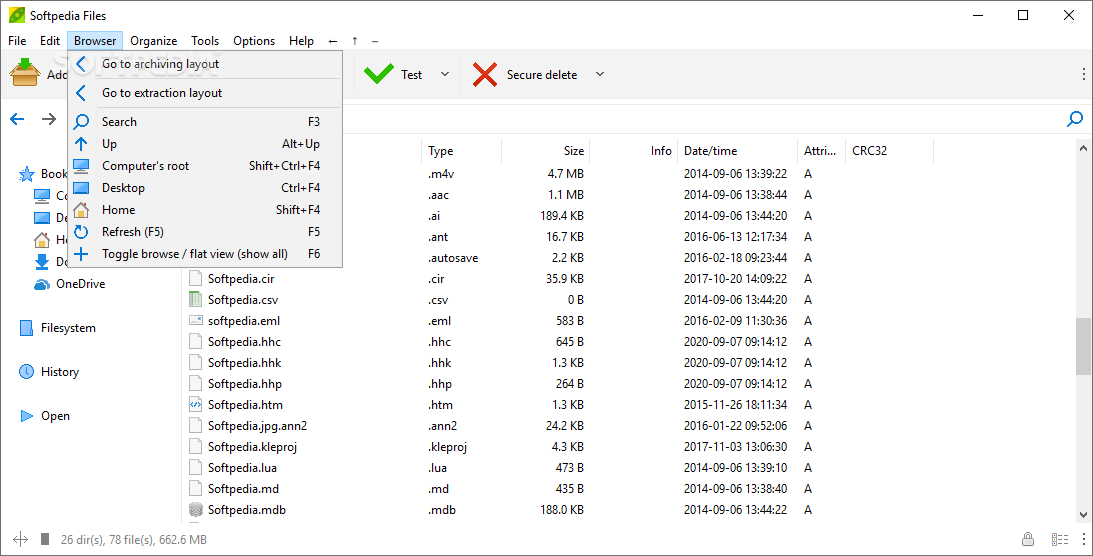Click the green Test checkmark icon
Image resolution: width=1093 pixels, height=556 pixels.
379,74
